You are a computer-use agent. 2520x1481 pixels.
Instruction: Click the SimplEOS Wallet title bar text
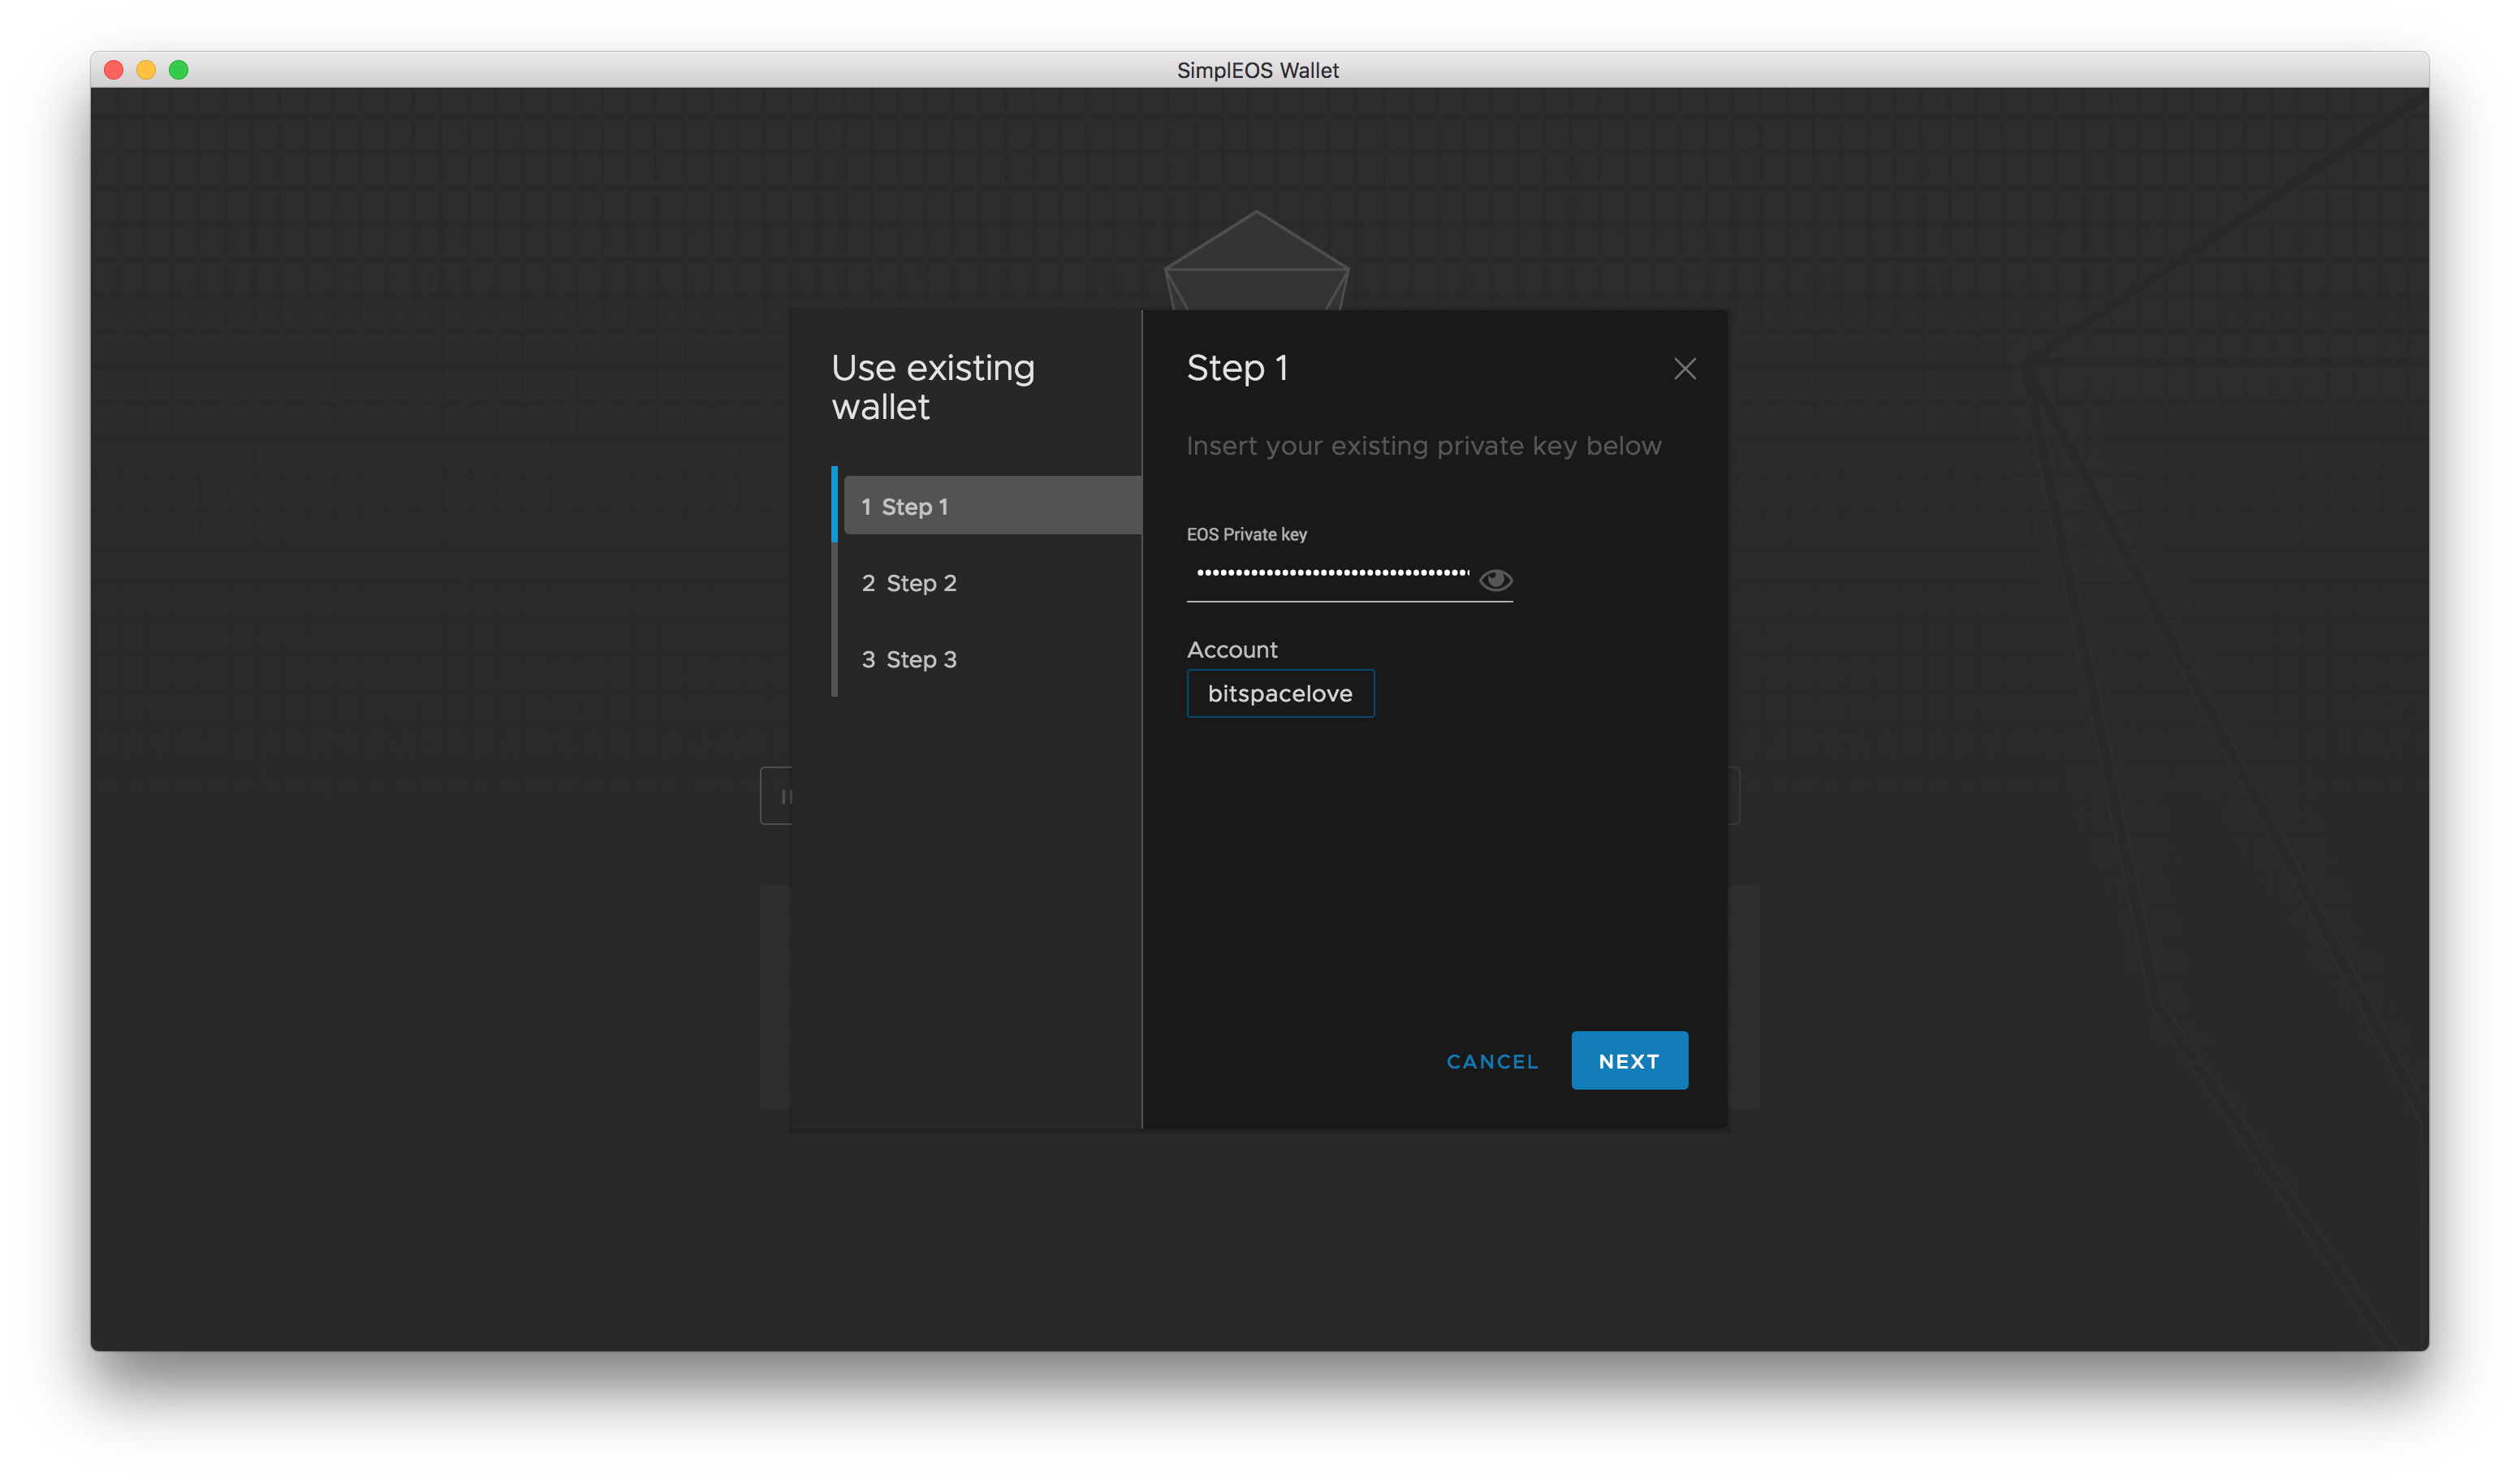tap(1257, 70)
